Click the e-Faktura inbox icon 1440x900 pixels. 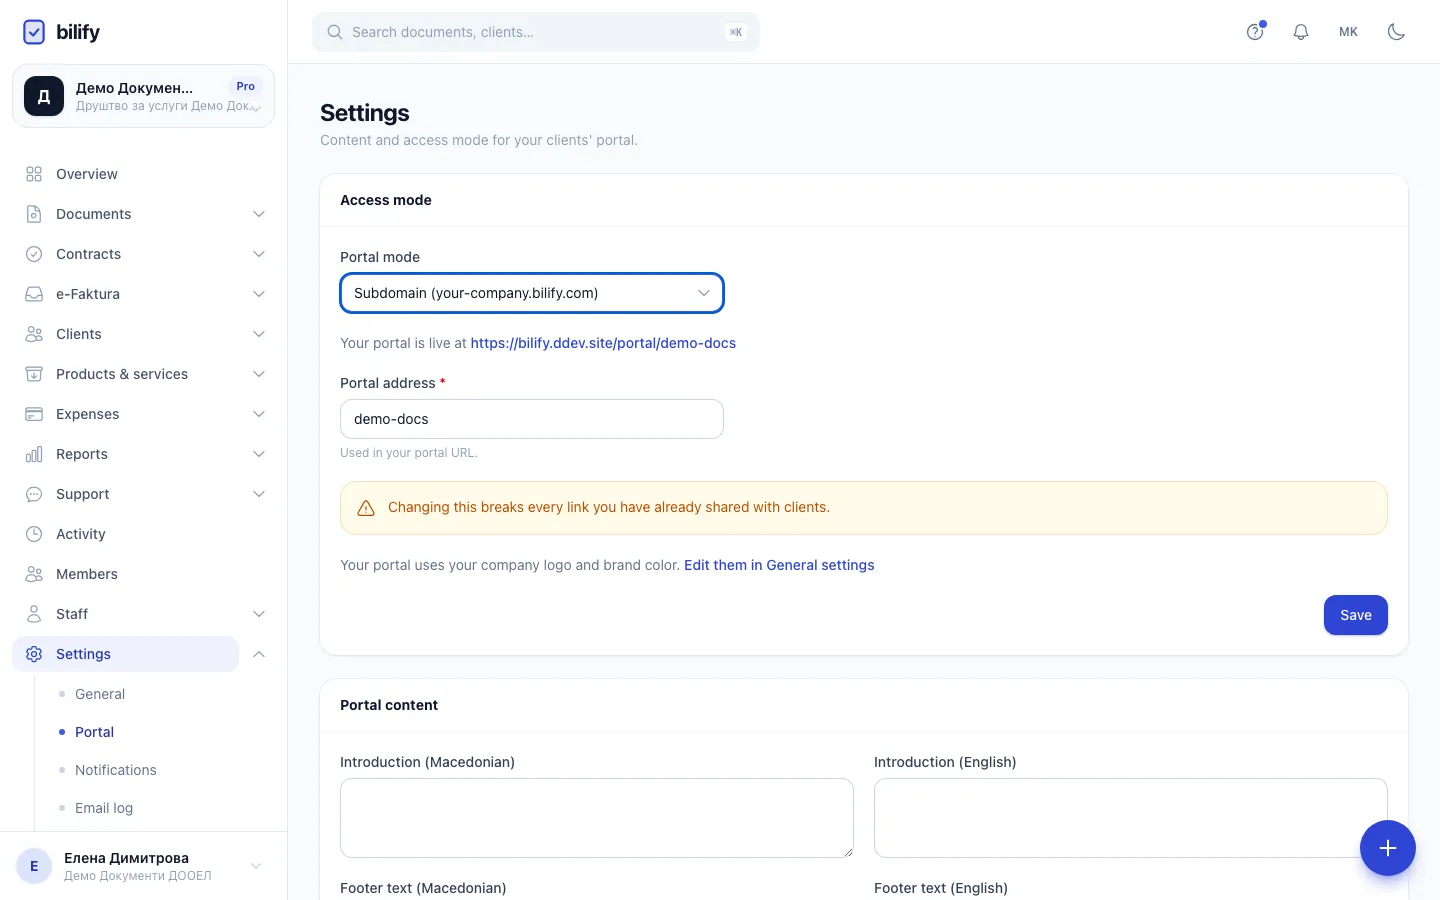tap(34, 294)
